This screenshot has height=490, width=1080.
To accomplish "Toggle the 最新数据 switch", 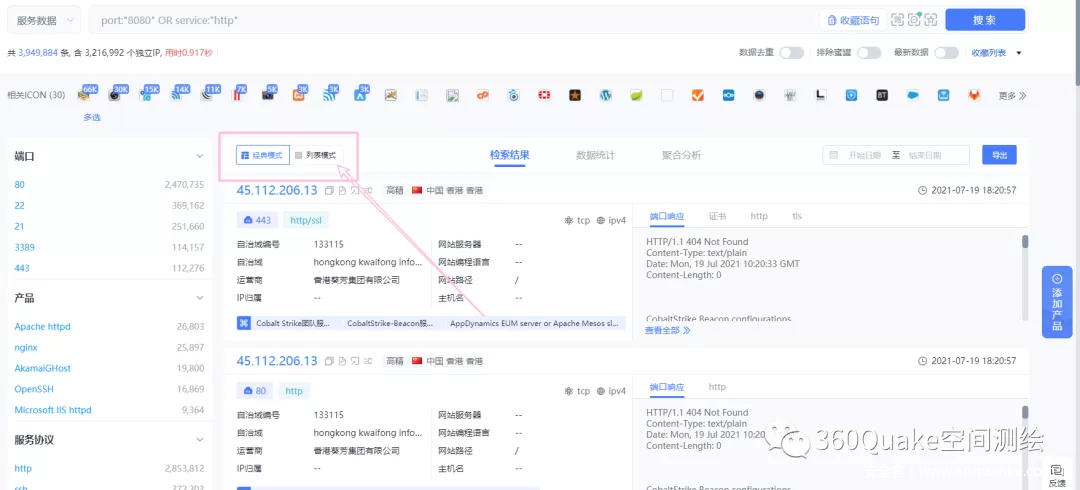I will pyautogui.click(x=946, y=53).
